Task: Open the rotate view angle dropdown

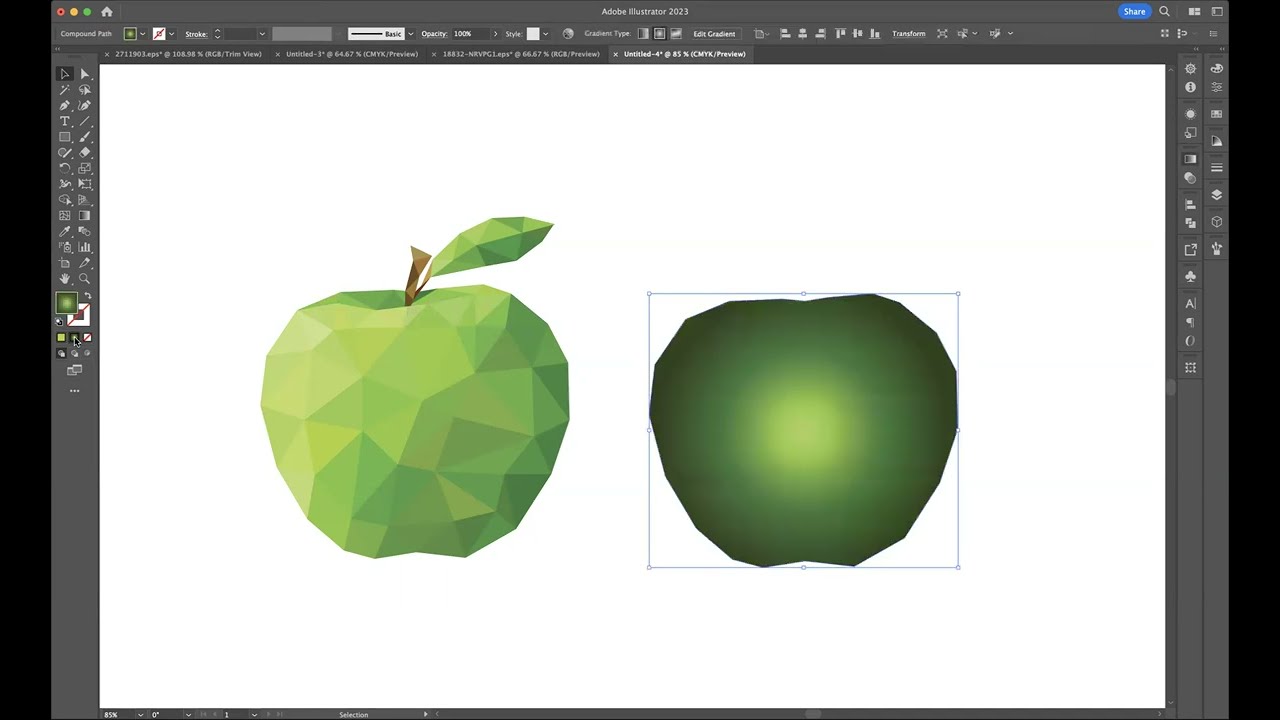Action: coord(188,714)
